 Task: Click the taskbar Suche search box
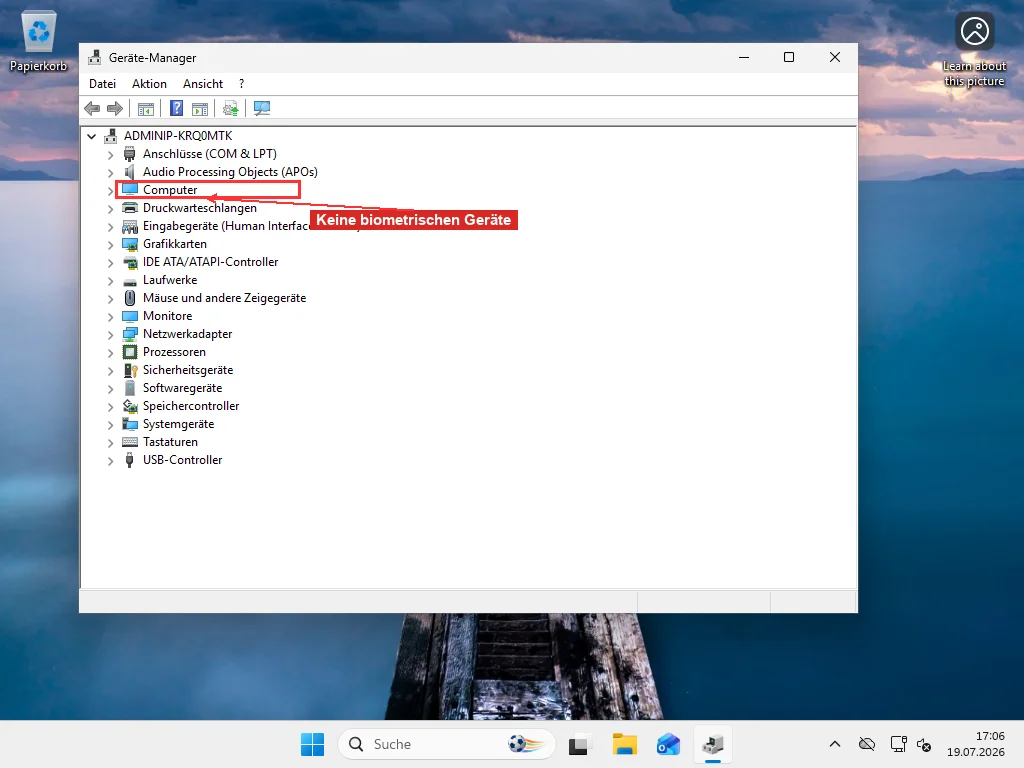pyautogui.click(x=447, y=744)
